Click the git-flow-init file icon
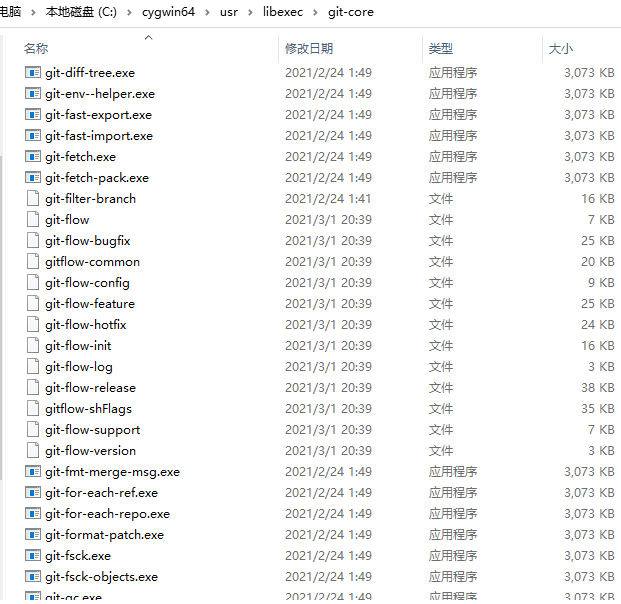The image size is (621, 604). pos(33,346)
